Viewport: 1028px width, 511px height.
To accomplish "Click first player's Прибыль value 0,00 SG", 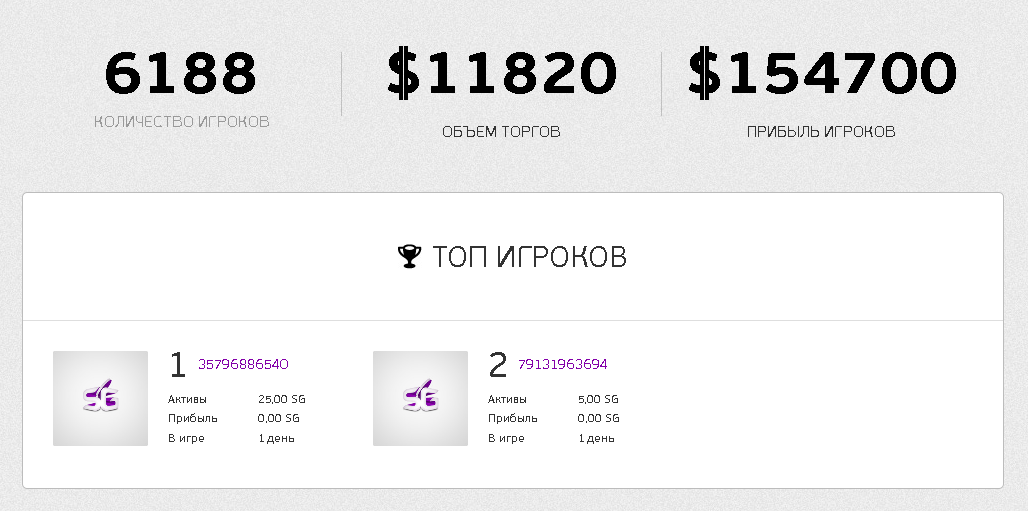I will [x=279, y=419].
